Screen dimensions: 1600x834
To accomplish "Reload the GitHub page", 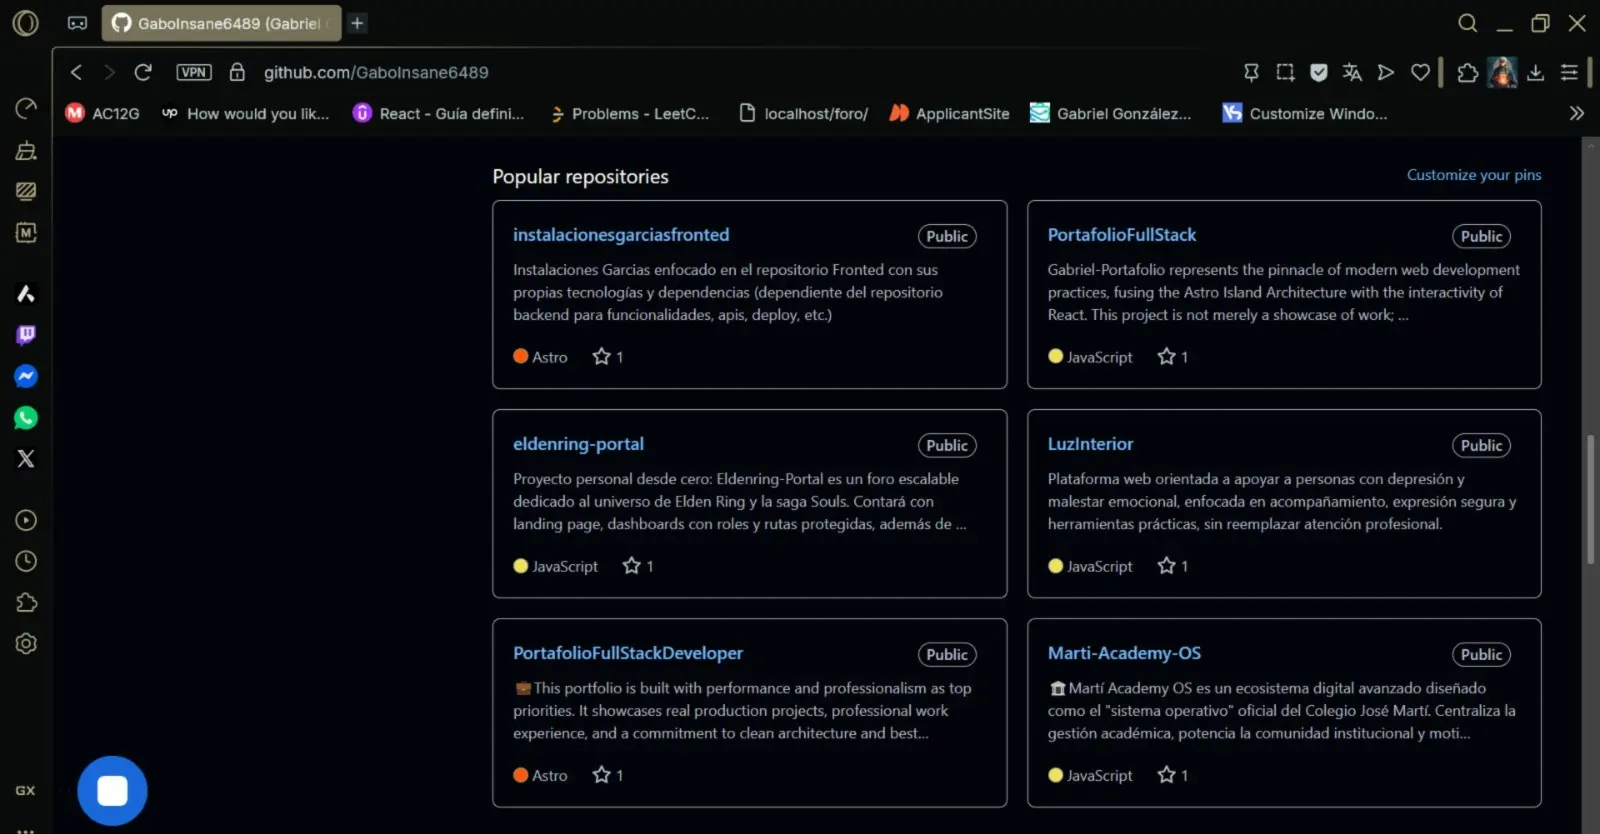I will [x=143, y=72].
